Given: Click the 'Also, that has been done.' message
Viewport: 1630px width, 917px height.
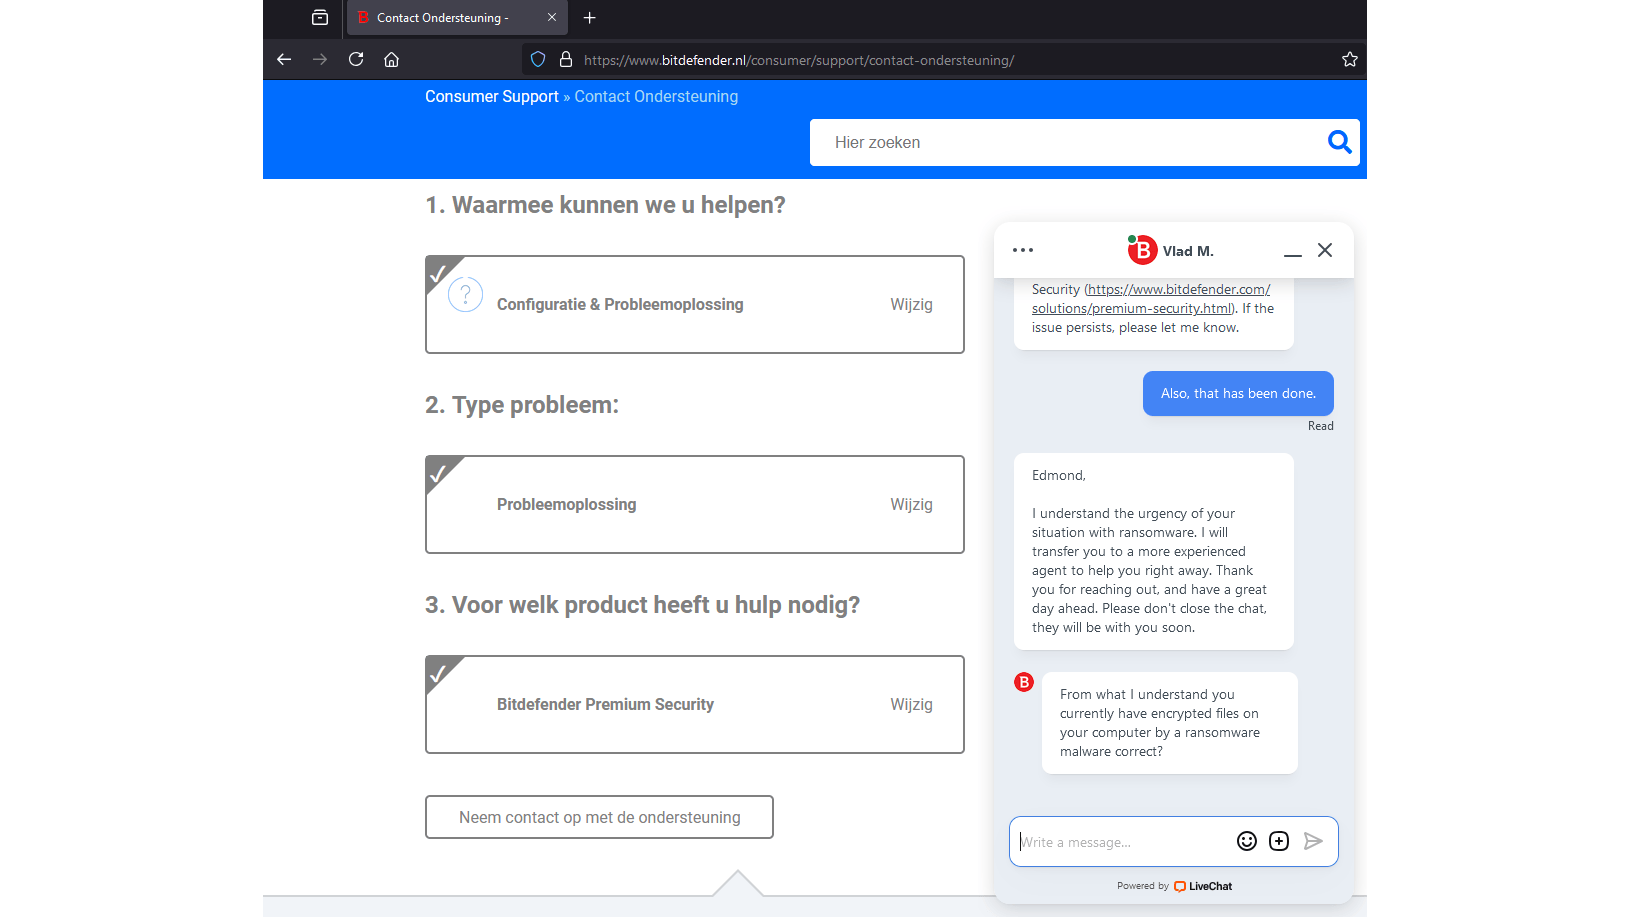Looking at the screenshot, I should [1238, 393].
